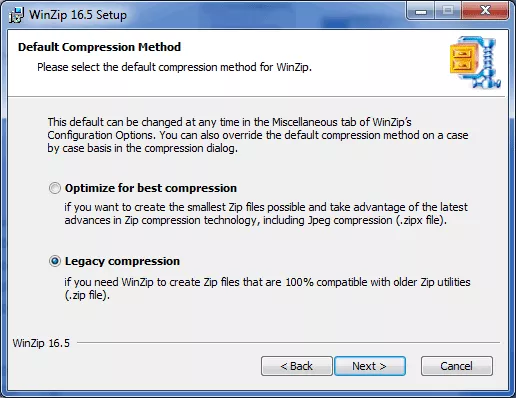Click the WinZip setup icon in title bar

tap(16, 15)
